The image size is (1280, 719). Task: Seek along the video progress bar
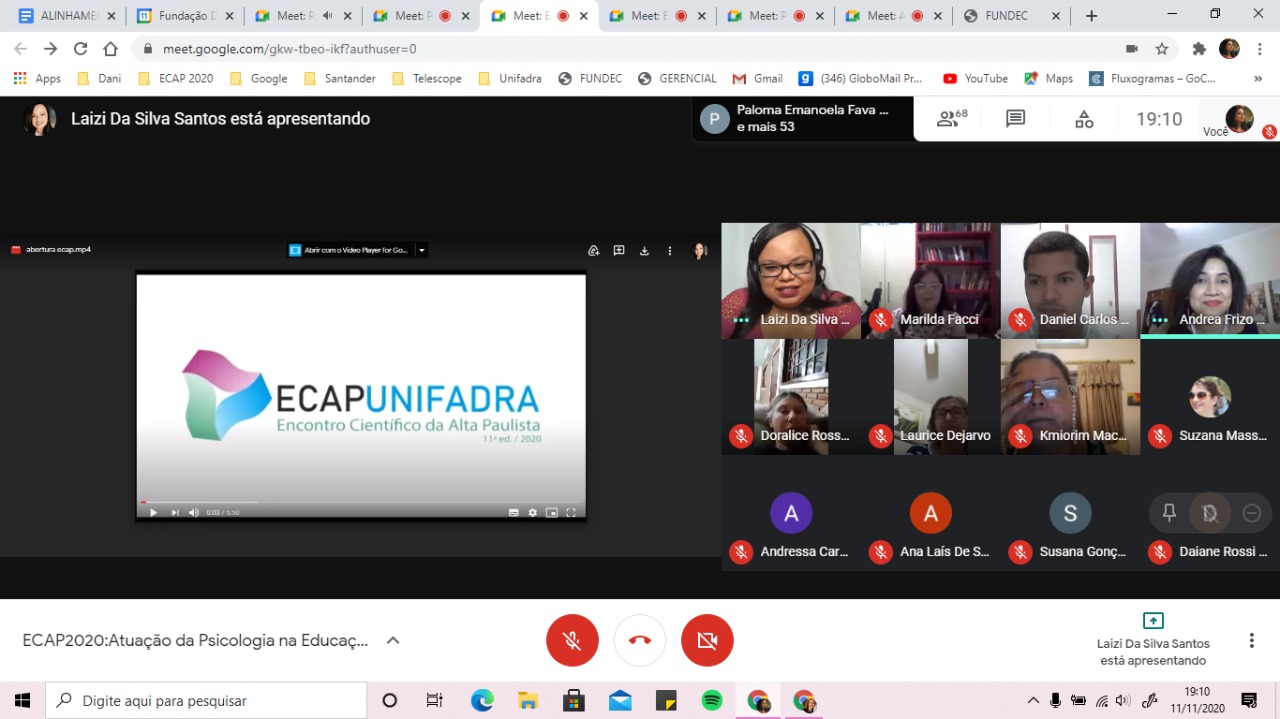click(361, 502)
